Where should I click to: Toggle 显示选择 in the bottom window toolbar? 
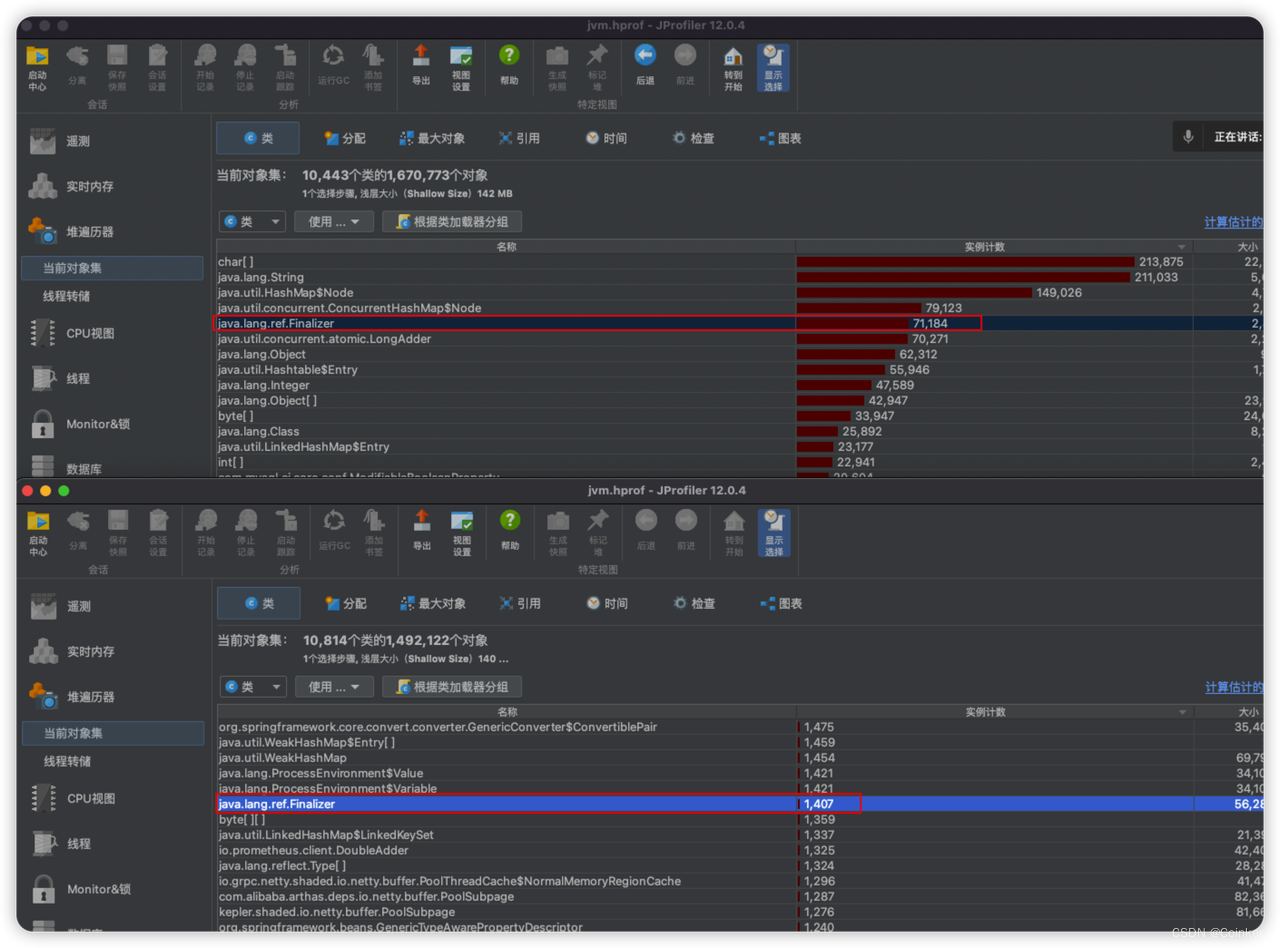774,532
